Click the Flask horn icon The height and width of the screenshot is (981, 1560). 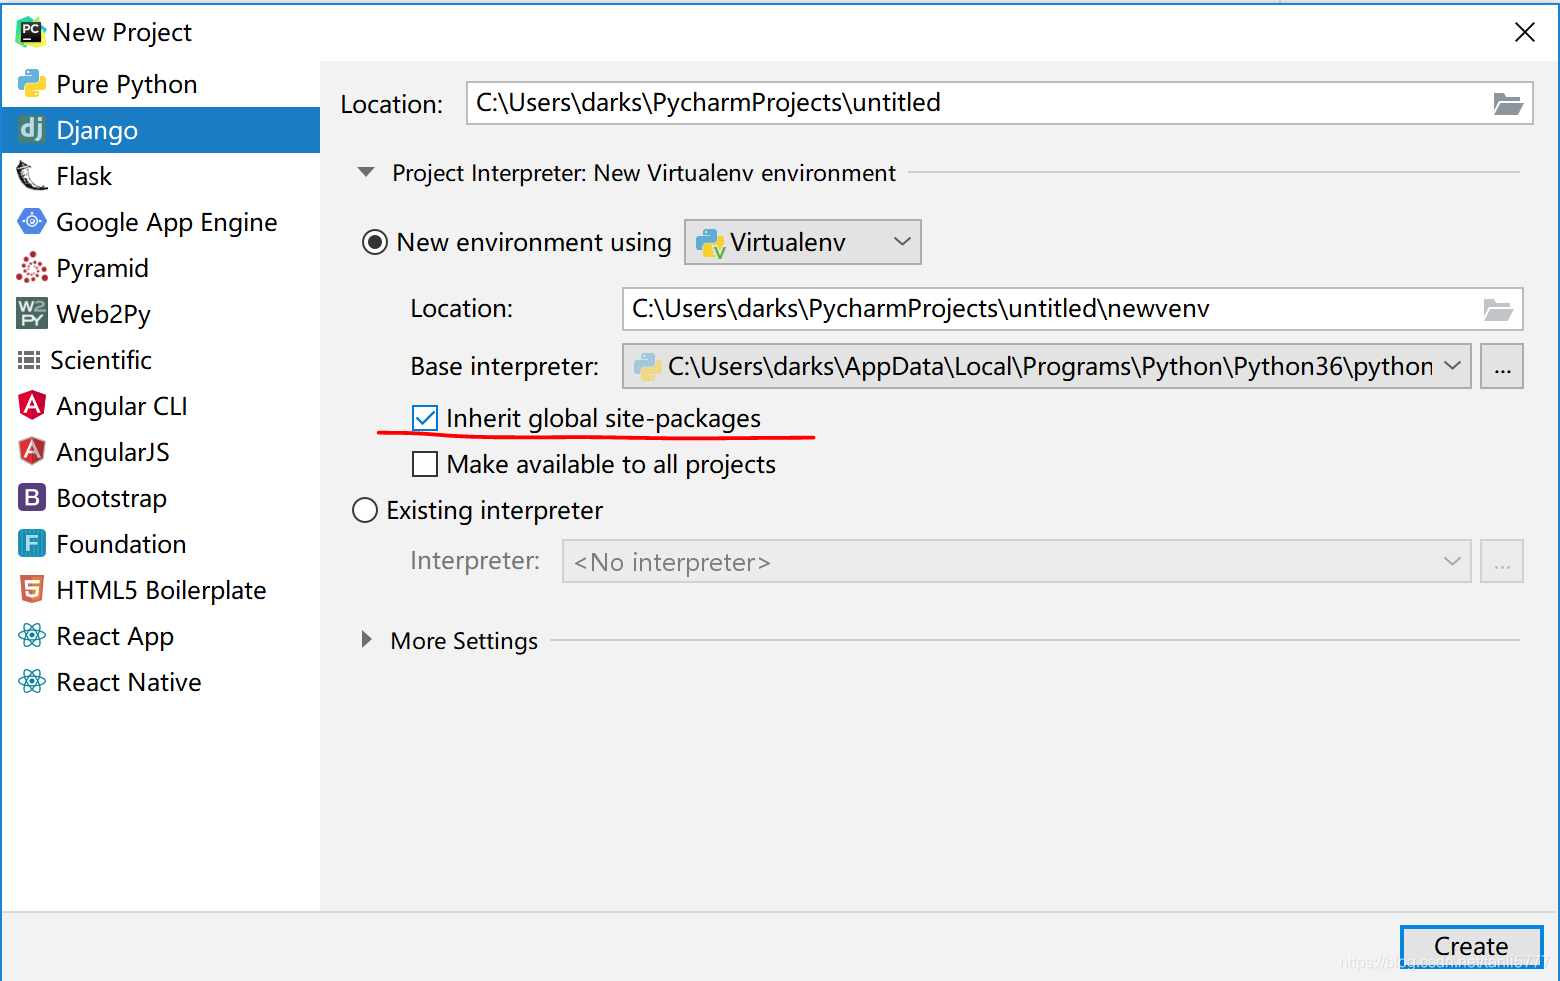coord(32,176)
